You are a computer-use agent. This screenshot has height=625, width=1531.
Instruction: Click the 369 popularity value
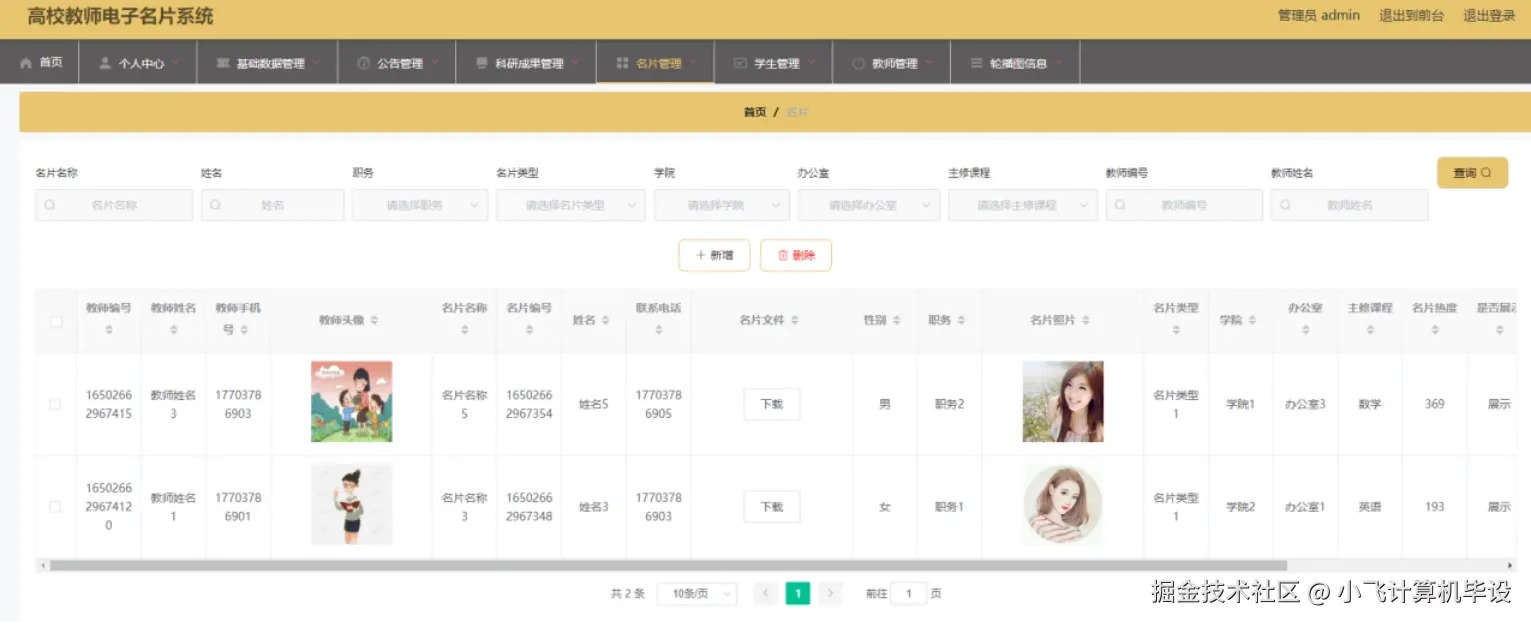pyautogui.click(x=1435, y=404)
